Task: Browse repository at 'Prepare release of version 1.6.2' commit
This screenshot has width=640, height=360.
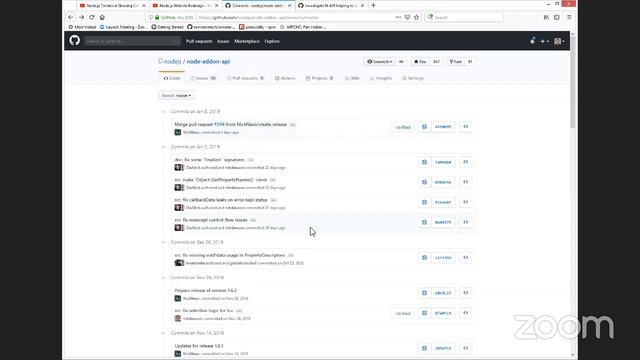Action: 466,293
